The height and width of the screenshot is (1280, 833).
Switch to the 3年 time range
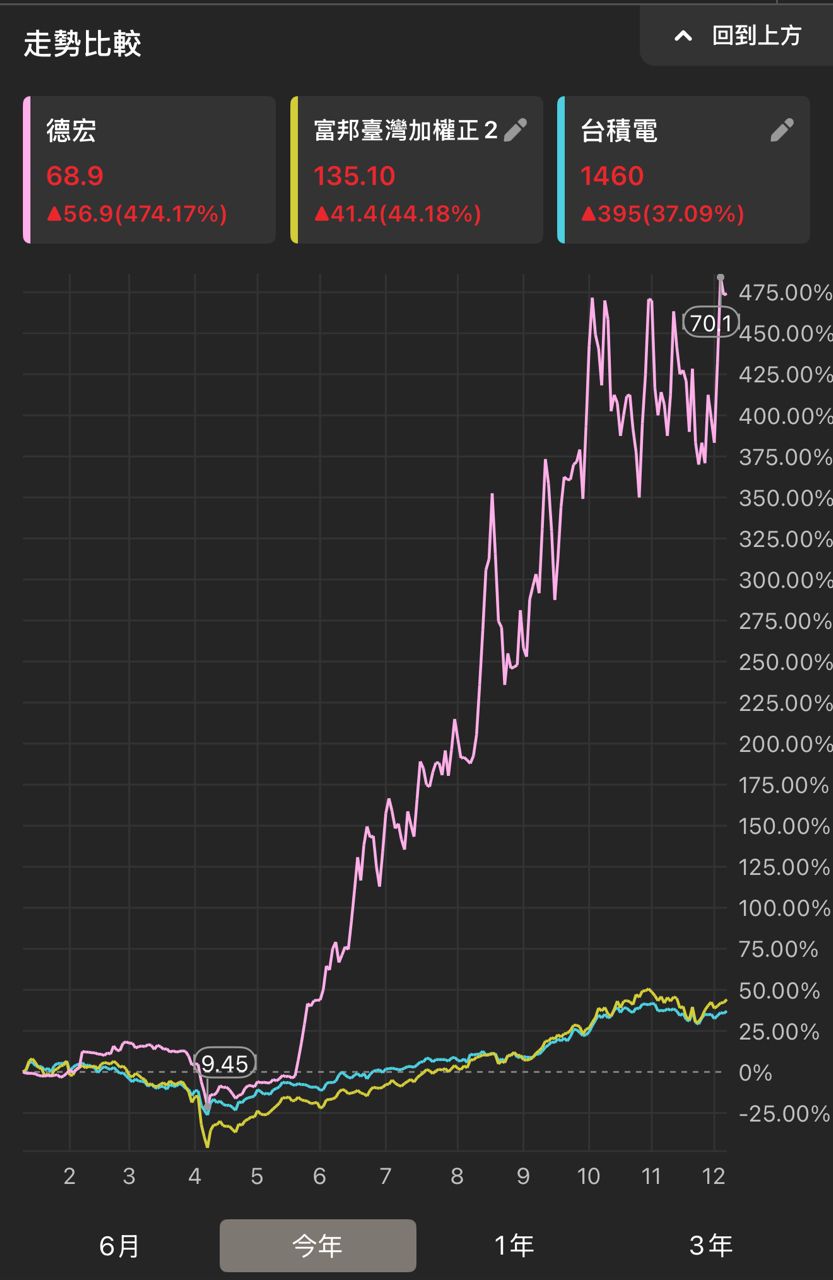(x=711, y=1245)
